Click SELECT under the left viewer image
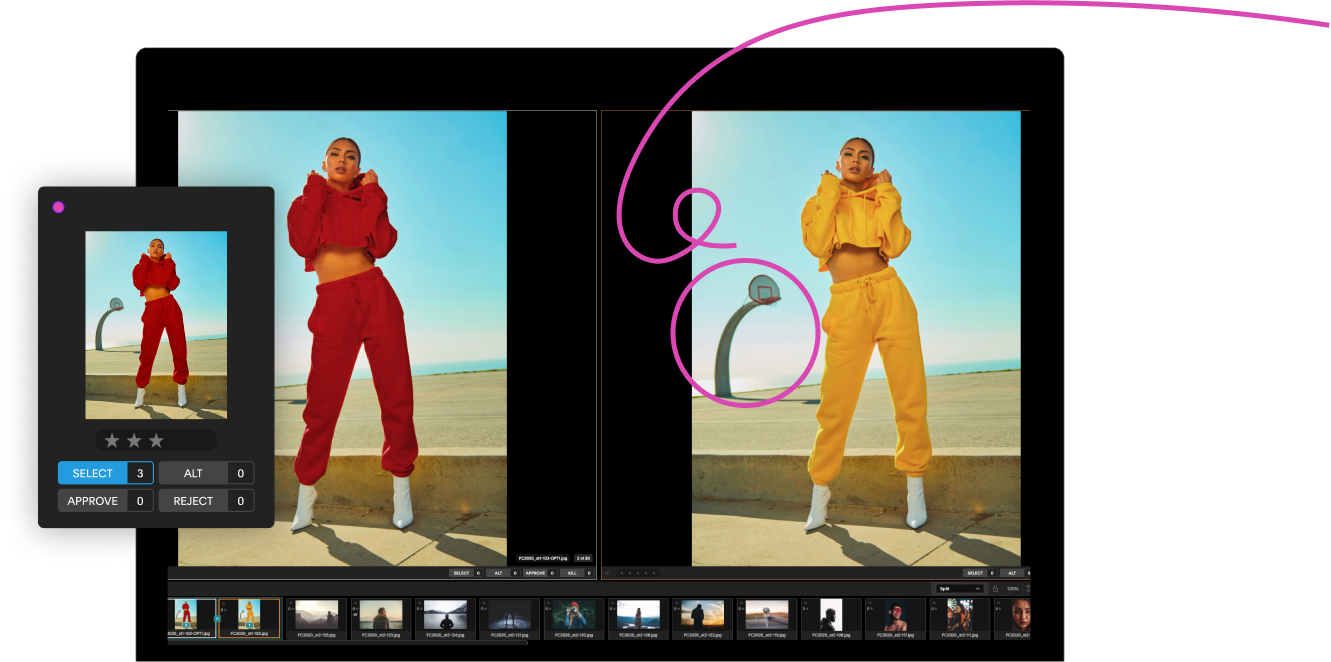The height and width of the screenshot is (662, 1331). pyautogui.click(x=461, y=573)
